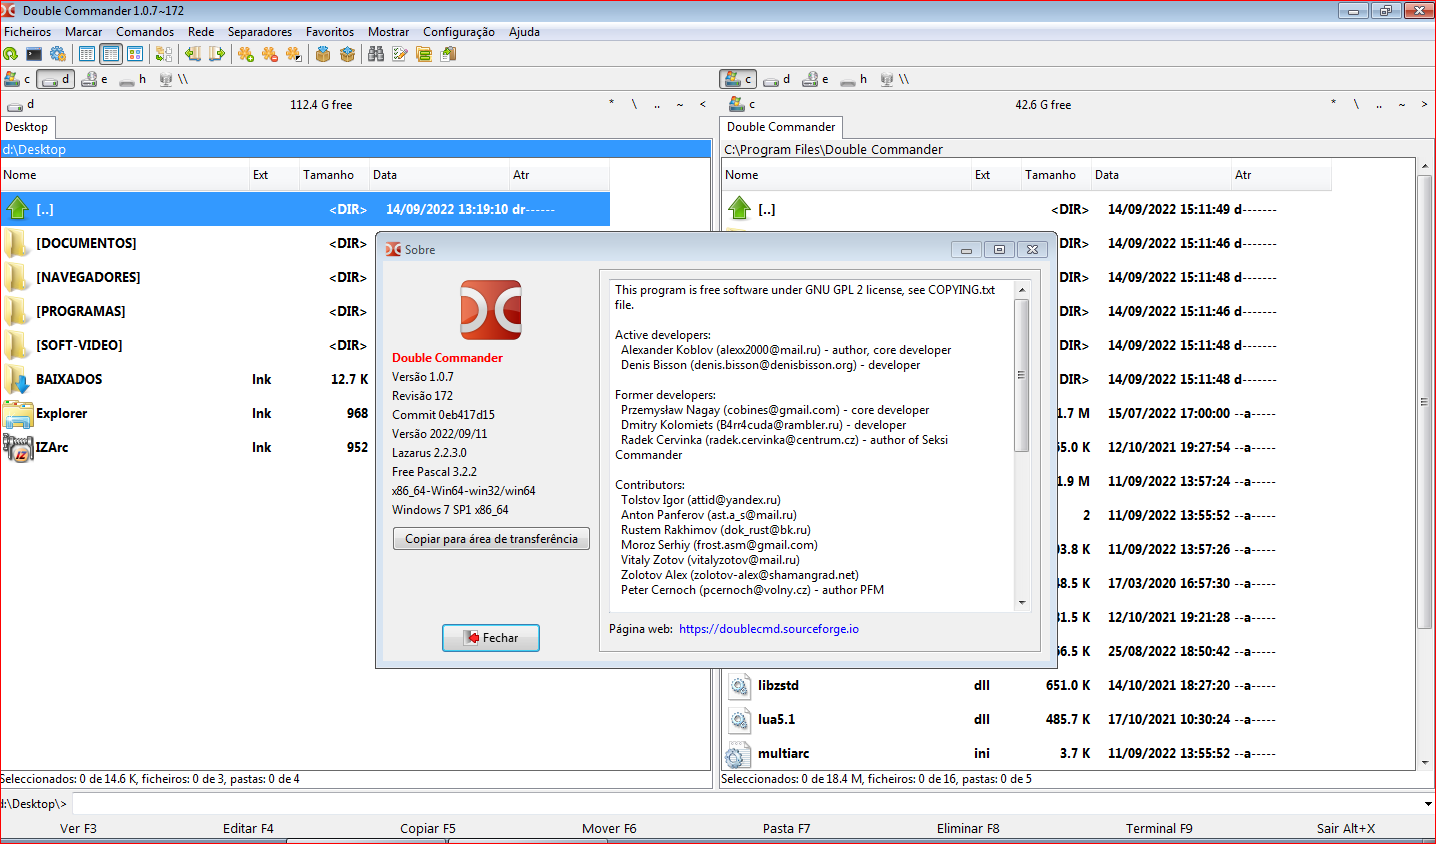
Task: Select the Desktop tab in left panel
Action: click(27, 127)
